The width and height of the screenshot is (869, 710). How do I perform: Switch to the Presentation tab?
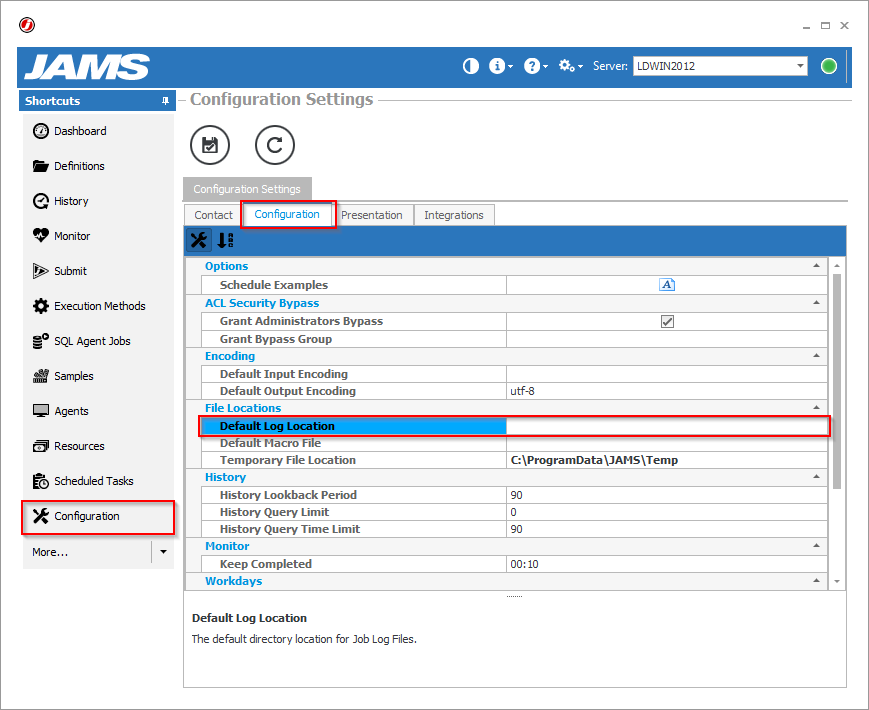[x=371, y=215]
